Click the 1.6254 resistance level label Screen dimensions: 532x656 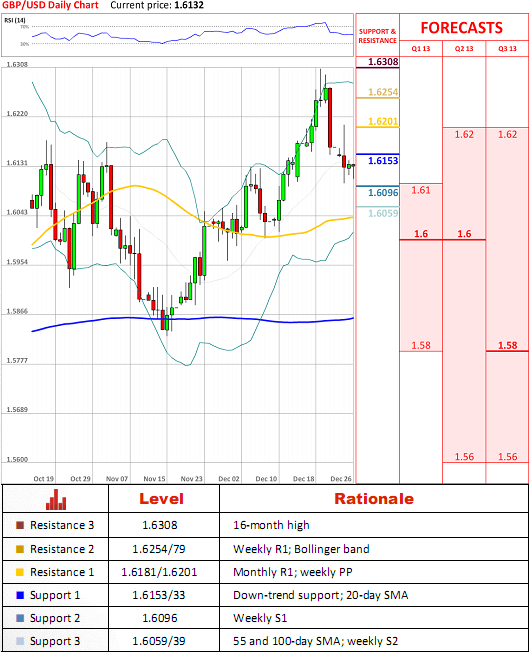383,92
